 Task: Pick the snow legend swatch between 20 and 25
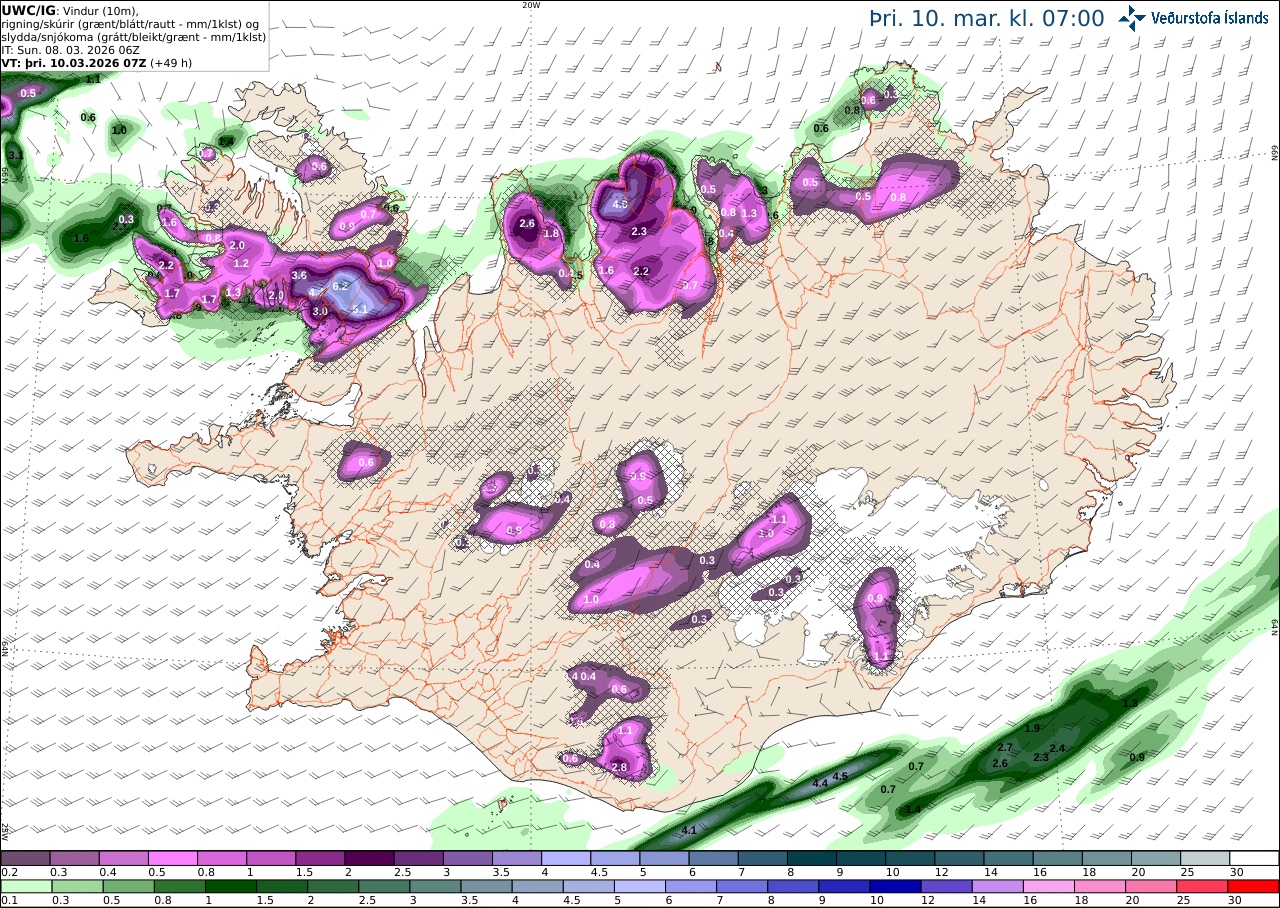pos(1156,858)
